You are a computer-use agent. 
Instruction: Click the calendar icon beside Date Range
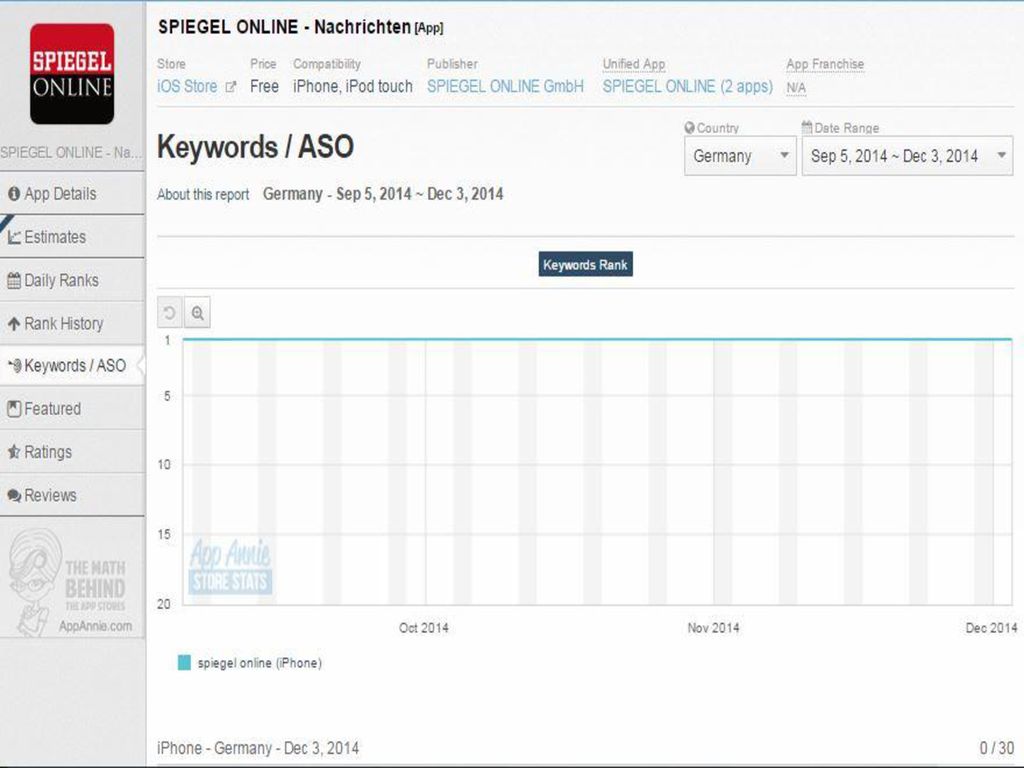point(807,127)
